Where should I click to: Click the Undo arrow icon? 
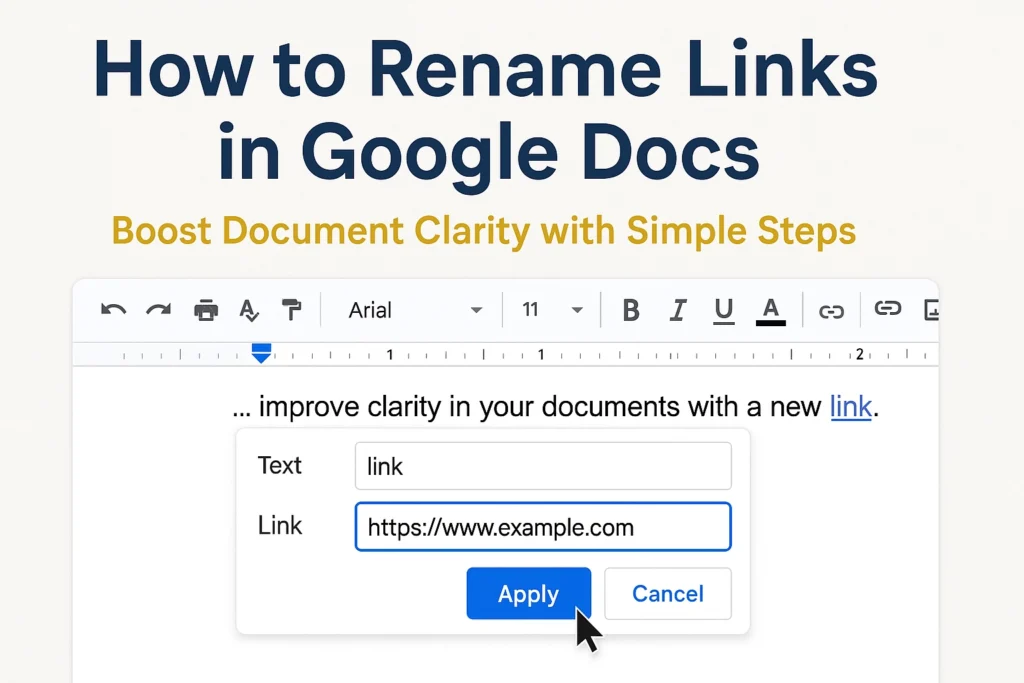pos(113,310)
